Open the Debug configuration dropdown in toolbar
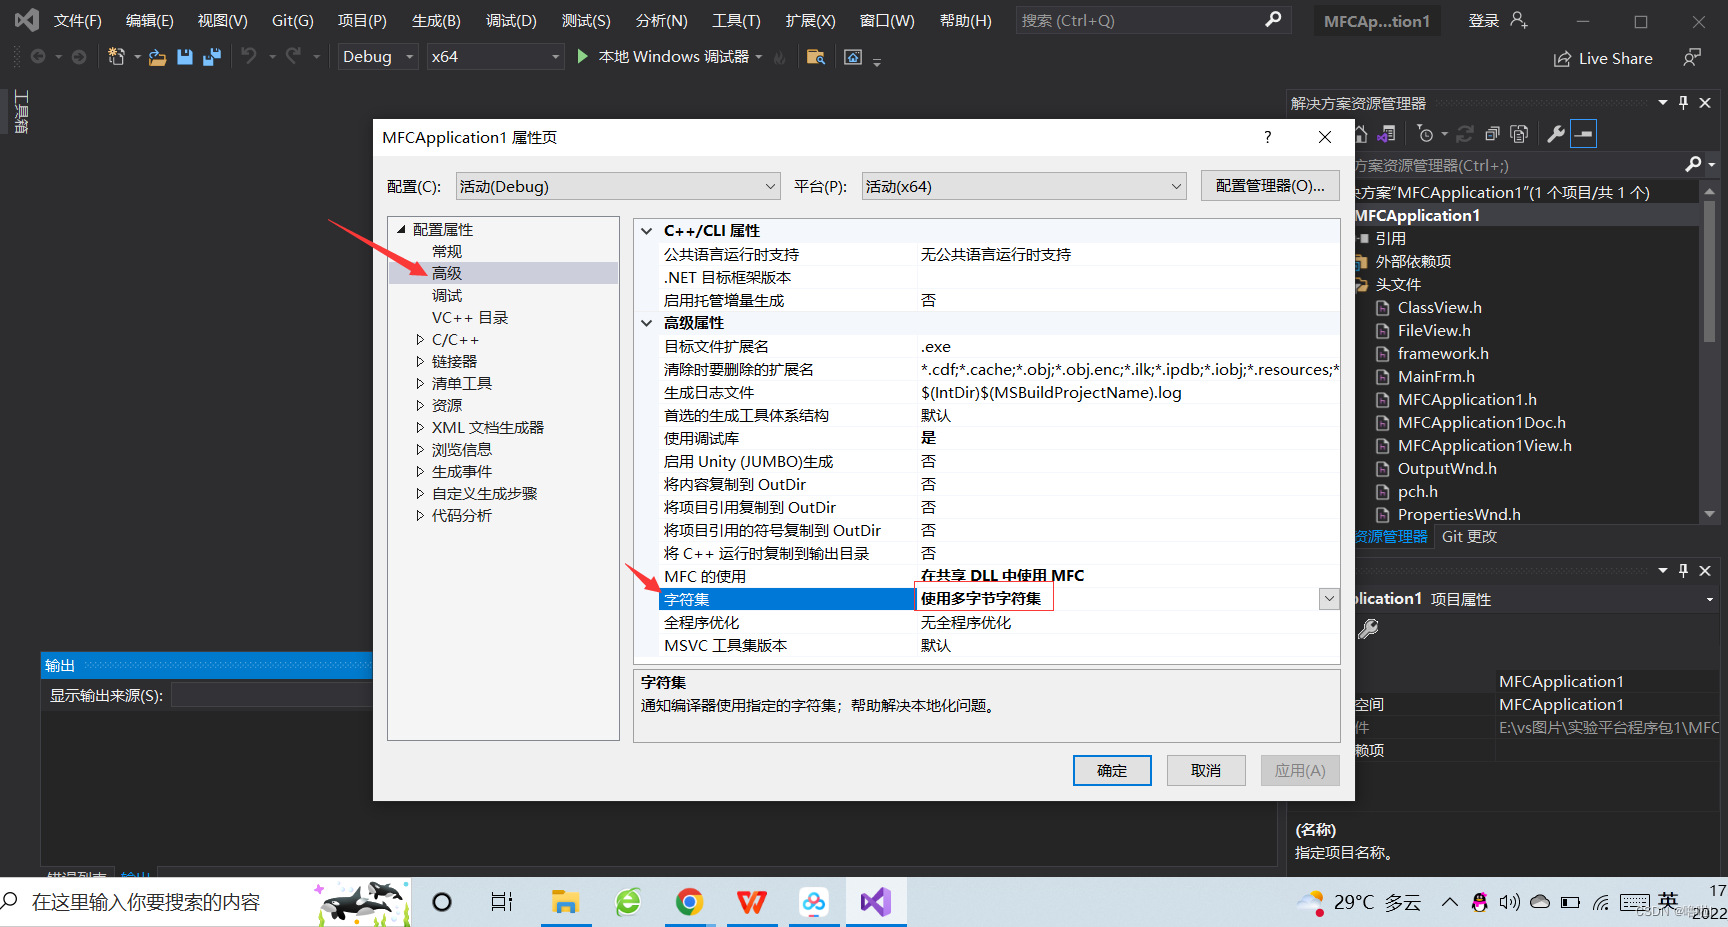 click(x=378, y=57)
